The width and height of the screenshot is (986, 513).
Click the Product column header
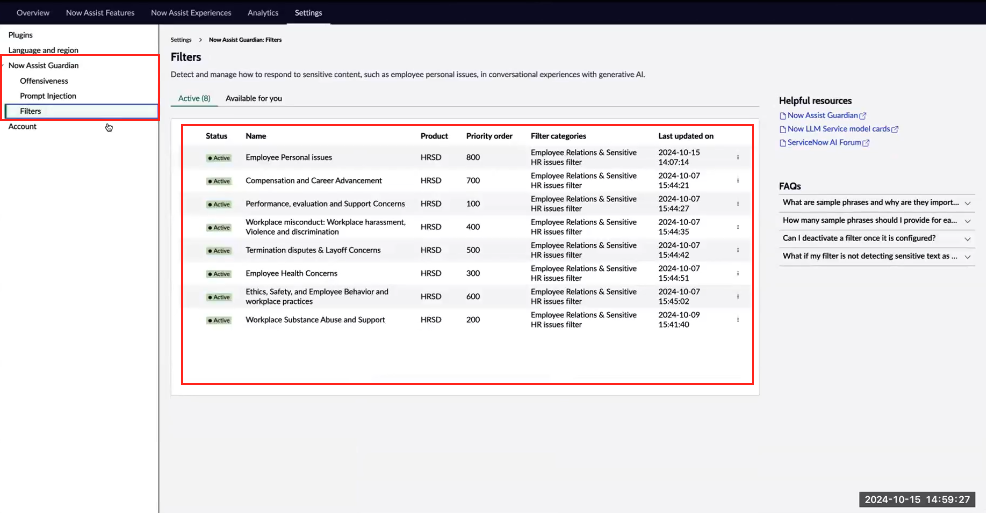[434, 136]
